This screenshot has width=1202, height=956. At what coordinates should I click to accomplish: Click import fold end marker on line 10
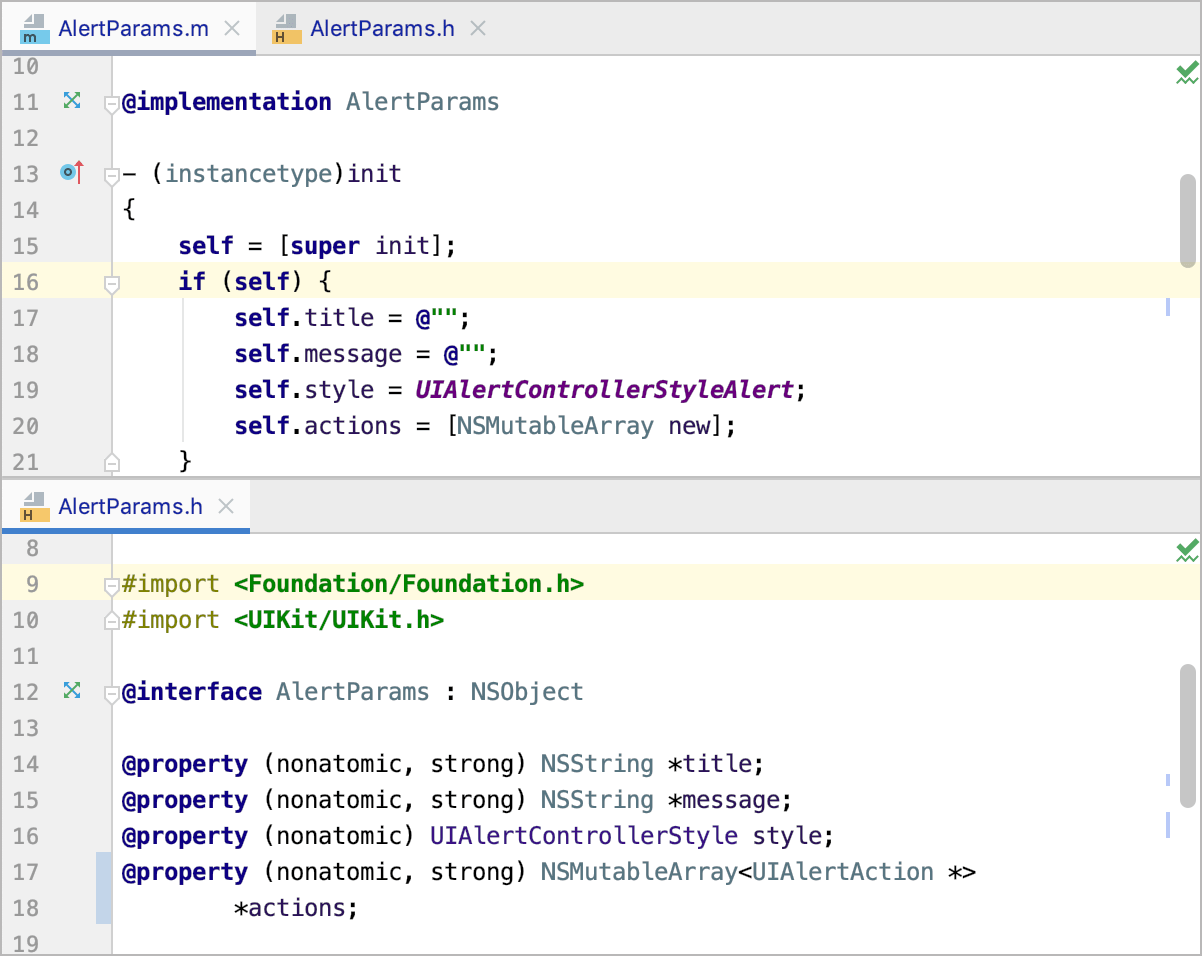(x=112, y=620)
